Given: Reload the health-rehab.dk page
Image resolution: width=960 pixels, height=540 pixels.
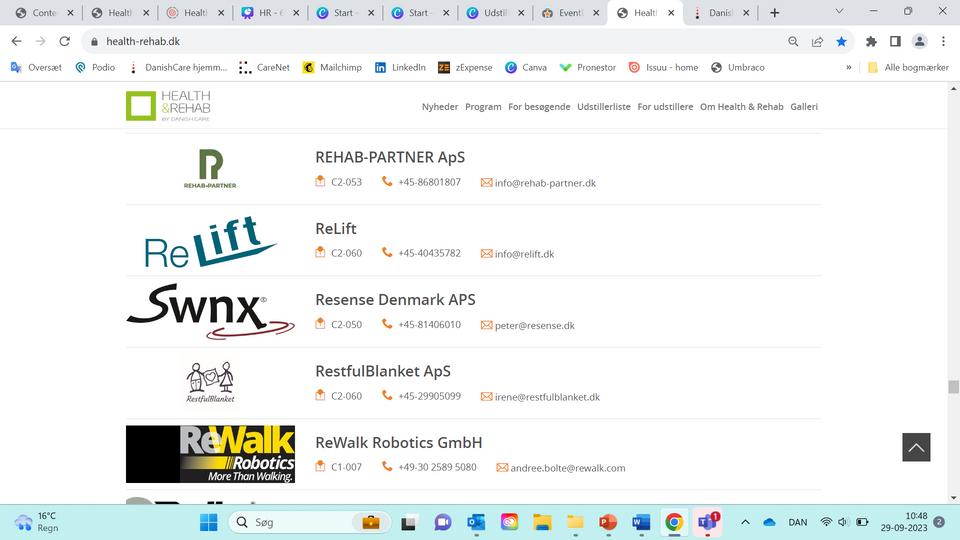Looking at the screenshot, I should tap(64, 41).
